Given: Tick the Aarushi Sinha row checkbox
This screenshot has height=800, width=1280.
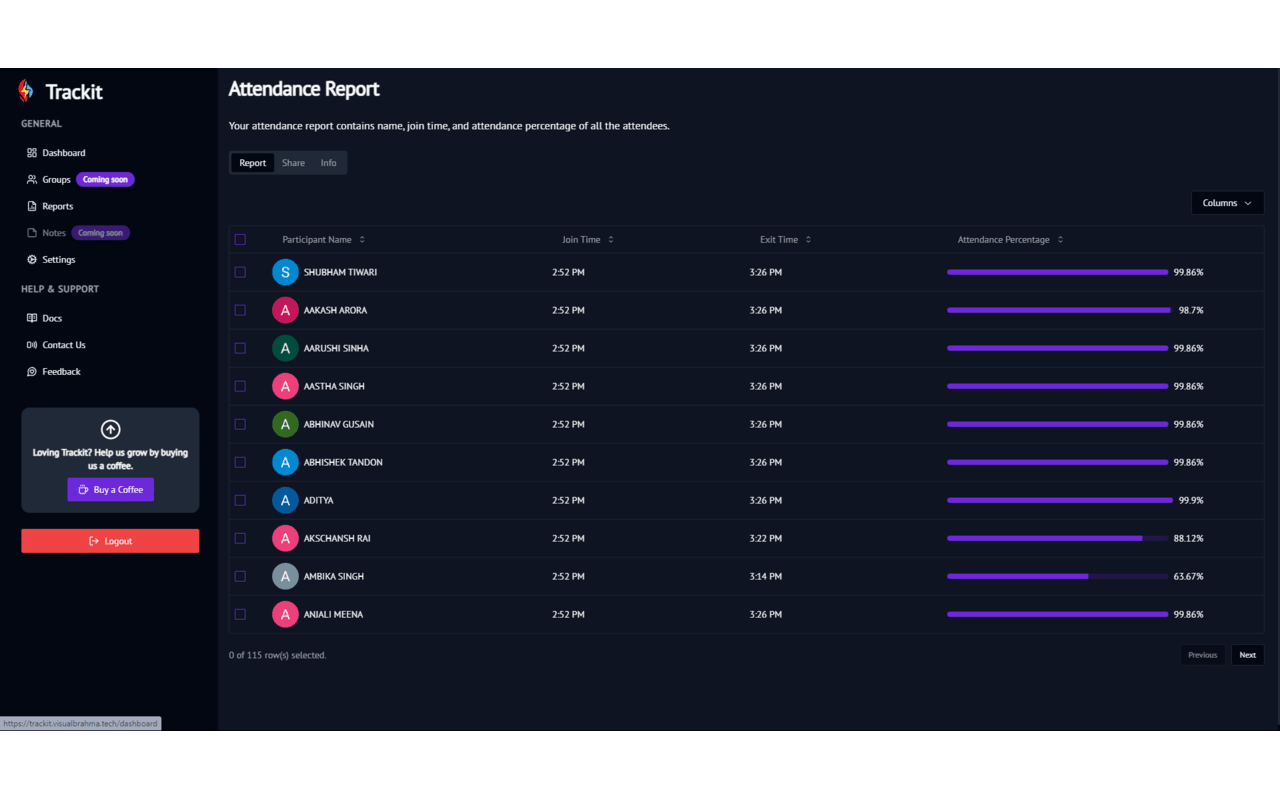Looking at the screenshot, I should pos(240,348).
